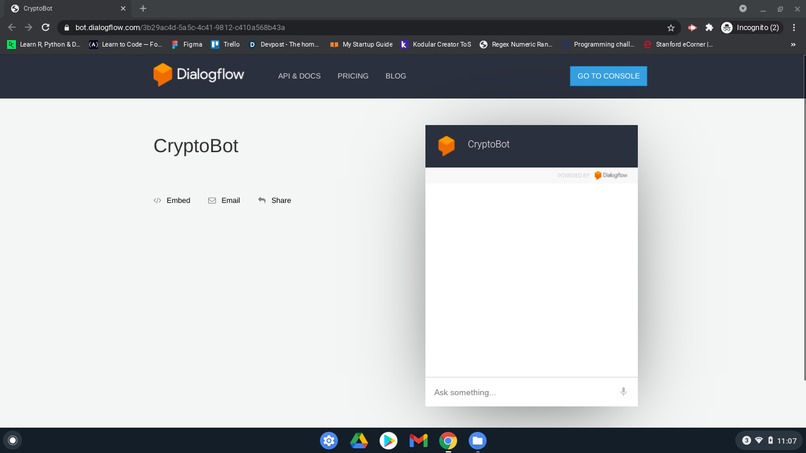The image size is (806, 453).
Task: Open the launcher circle button
Action: coord(13,441)
